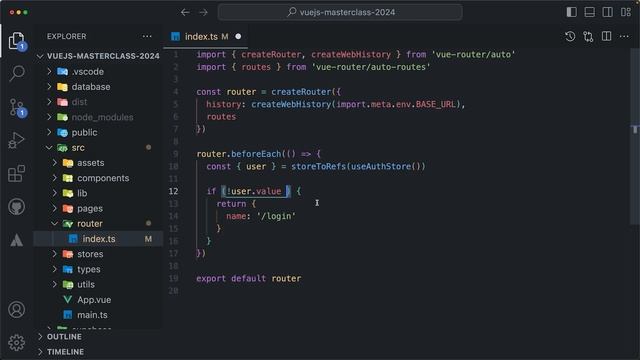Place cursor on 'export default router' line
640x360 pixels.
[249, 278]
